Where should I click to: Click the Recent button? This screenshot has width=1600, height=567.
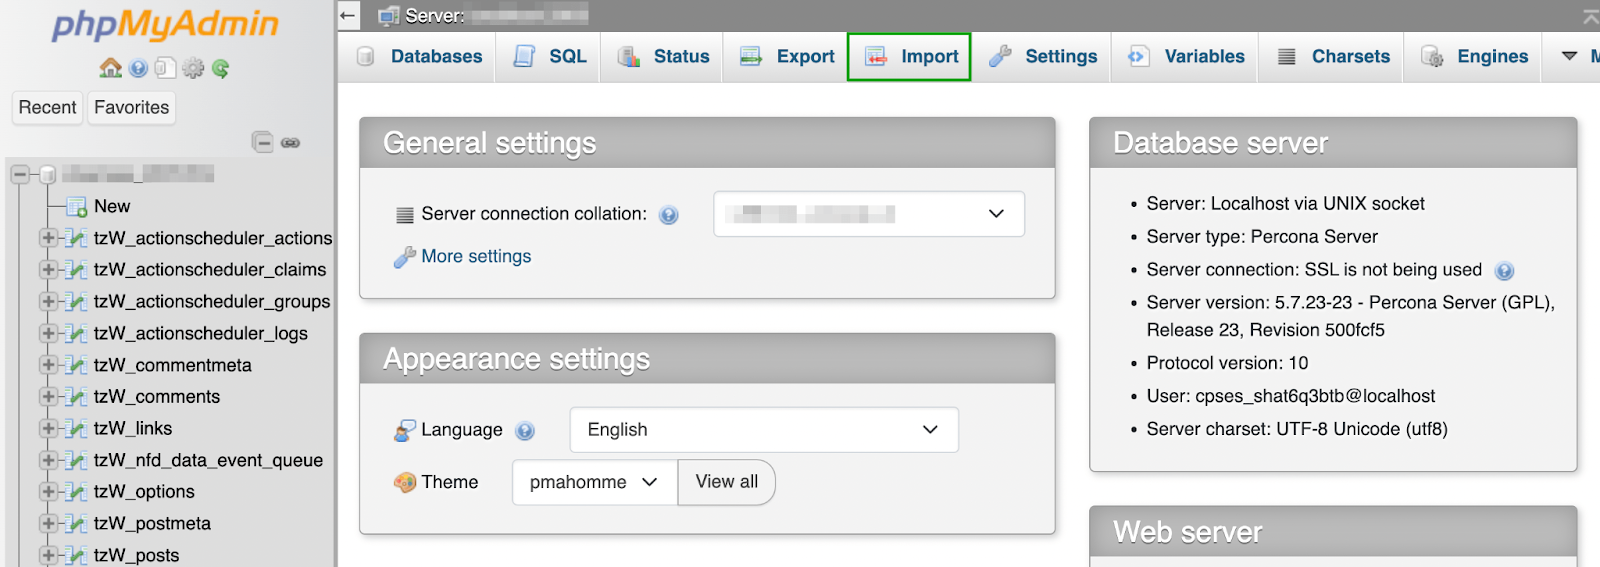tap(47, 107)
